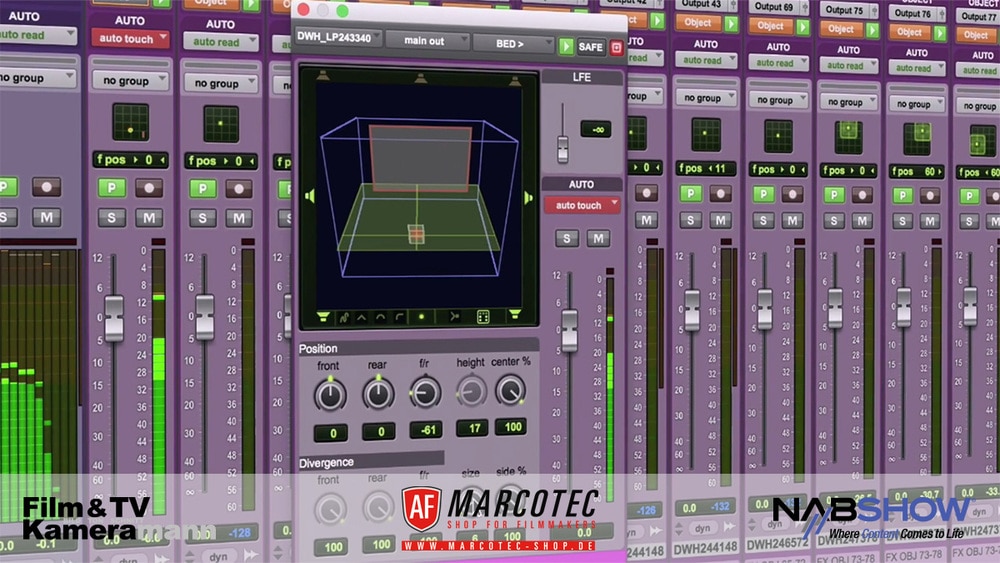
Task: Open the BED > dropdown in the panner window
Action: click(513, 44)
